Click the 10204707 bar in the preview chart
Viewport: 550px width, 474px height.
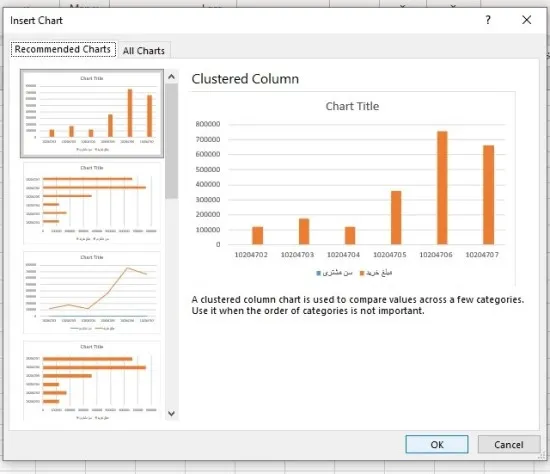pos(488,195)
